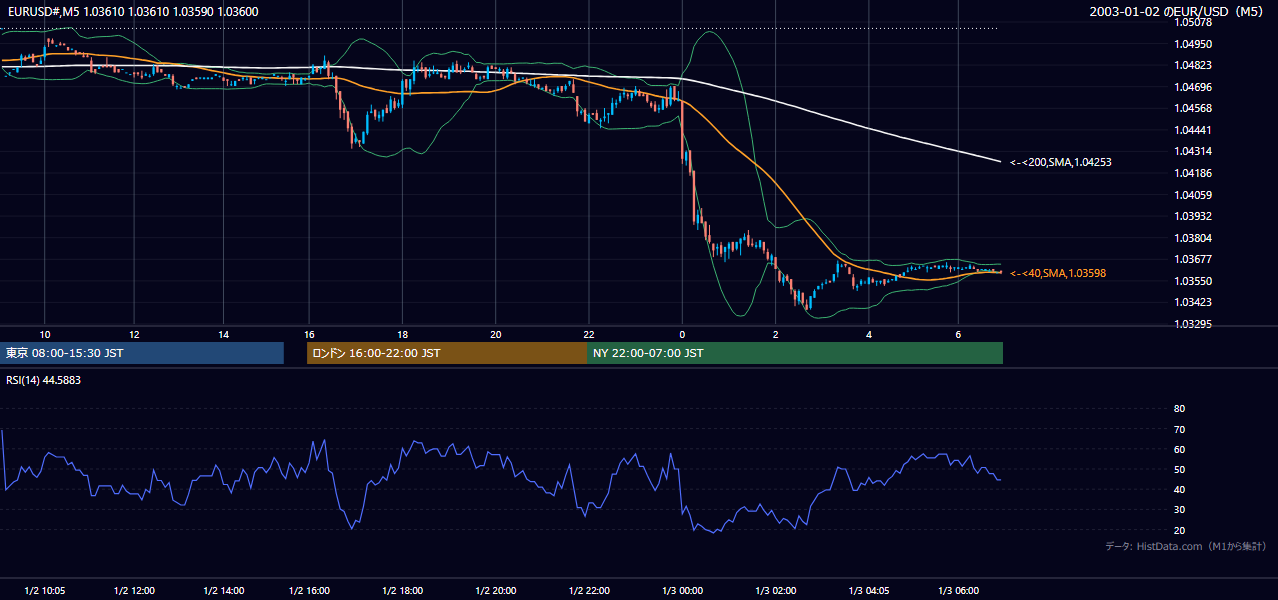1278x600 pixels.
Task: Click the 1/2 22:00 date label
Action: pos(589,590)
